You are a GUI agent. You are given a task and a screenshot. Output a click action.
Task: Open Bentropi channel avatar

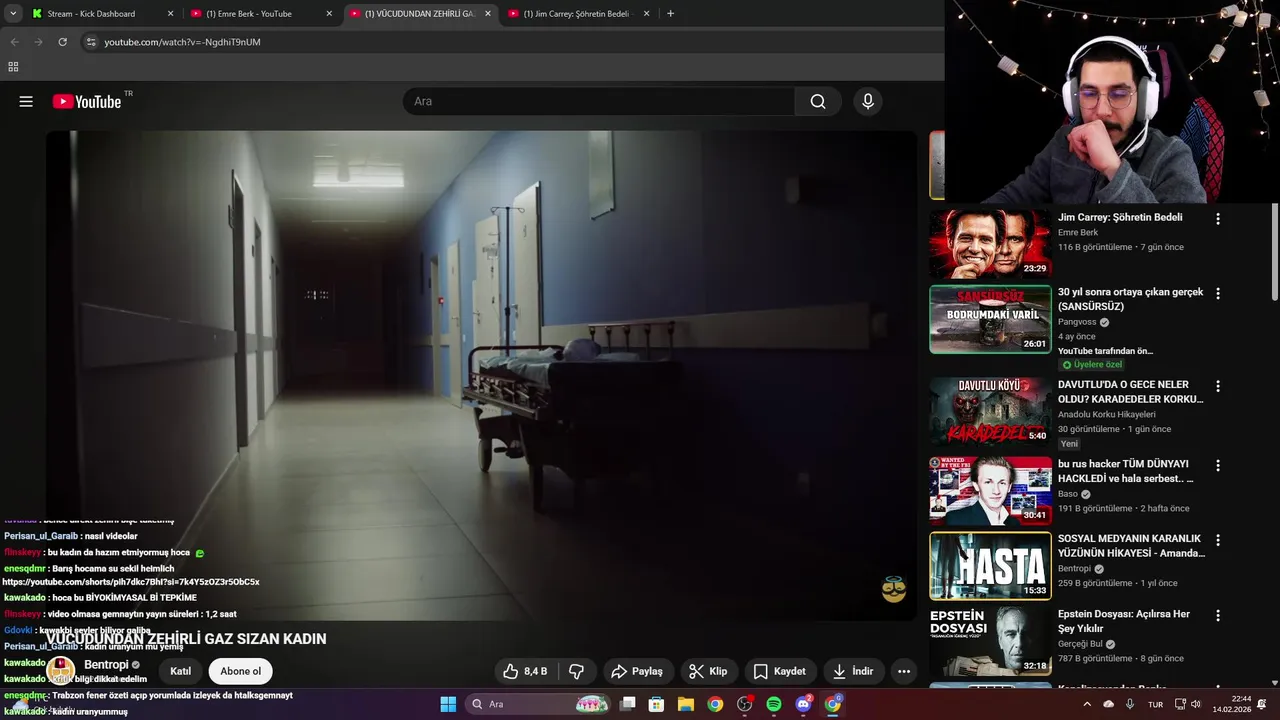click(x=60, y=669)
